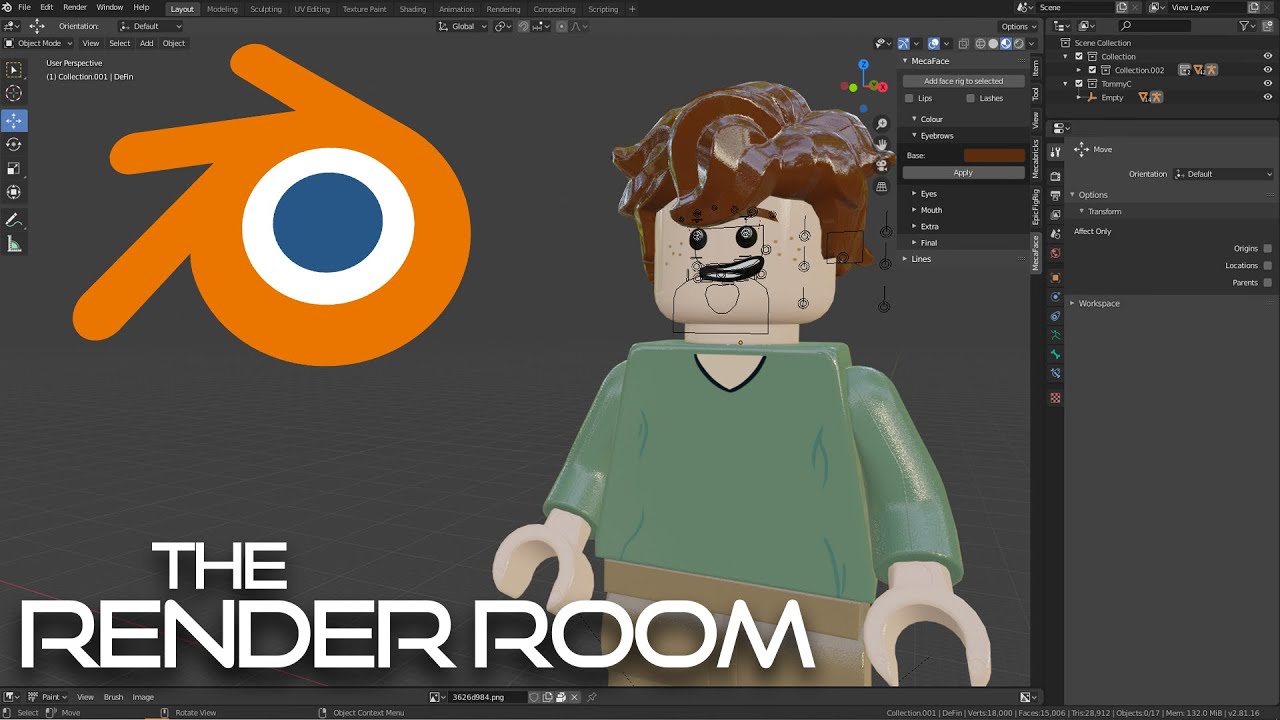This screenshot has height=720, width=1280.
Task: Toggle X-ray view icon
Action: [964, 43]
